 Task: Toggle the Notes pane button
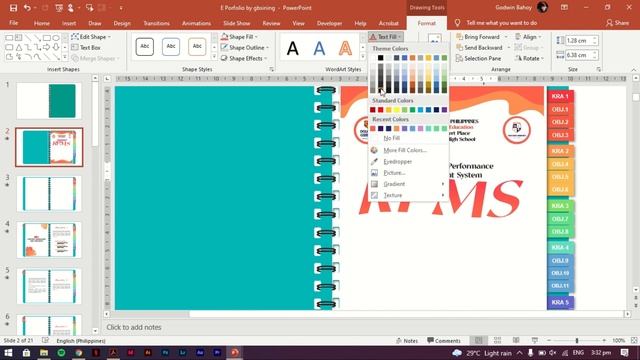tap(407, 340)
